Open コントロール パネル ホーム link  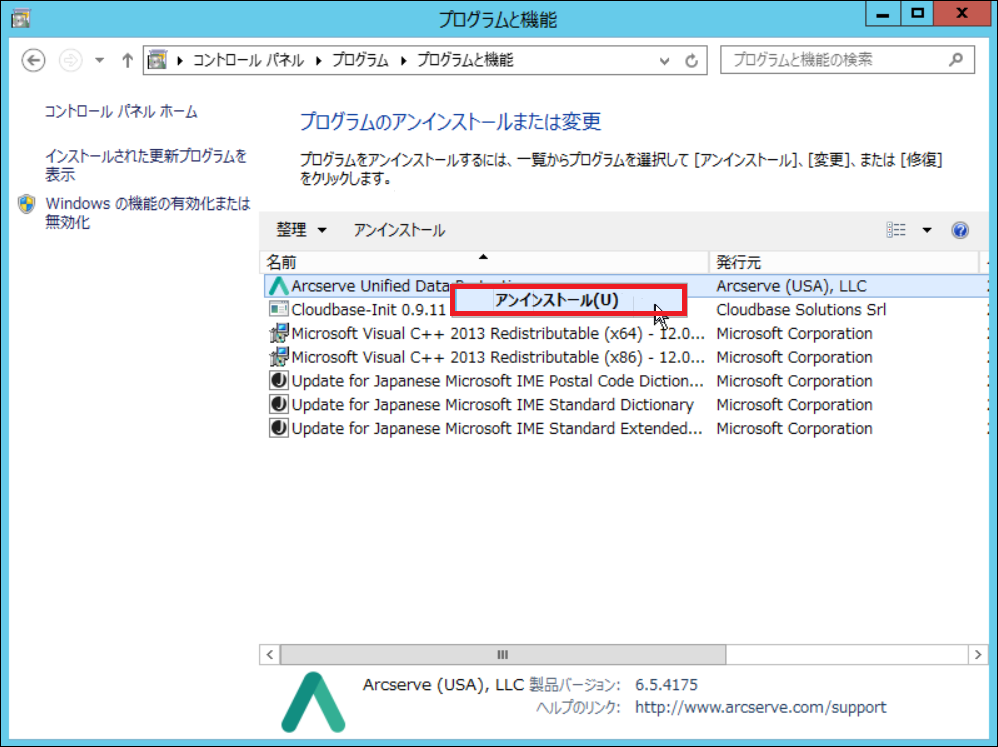coord(121,112)
